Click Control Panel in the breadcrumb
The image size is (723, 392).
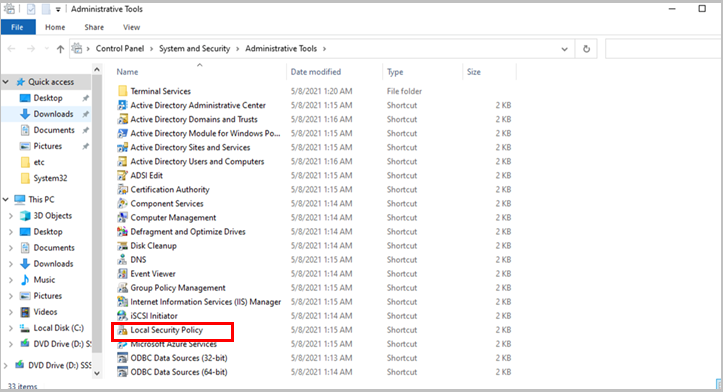(120, 48)
